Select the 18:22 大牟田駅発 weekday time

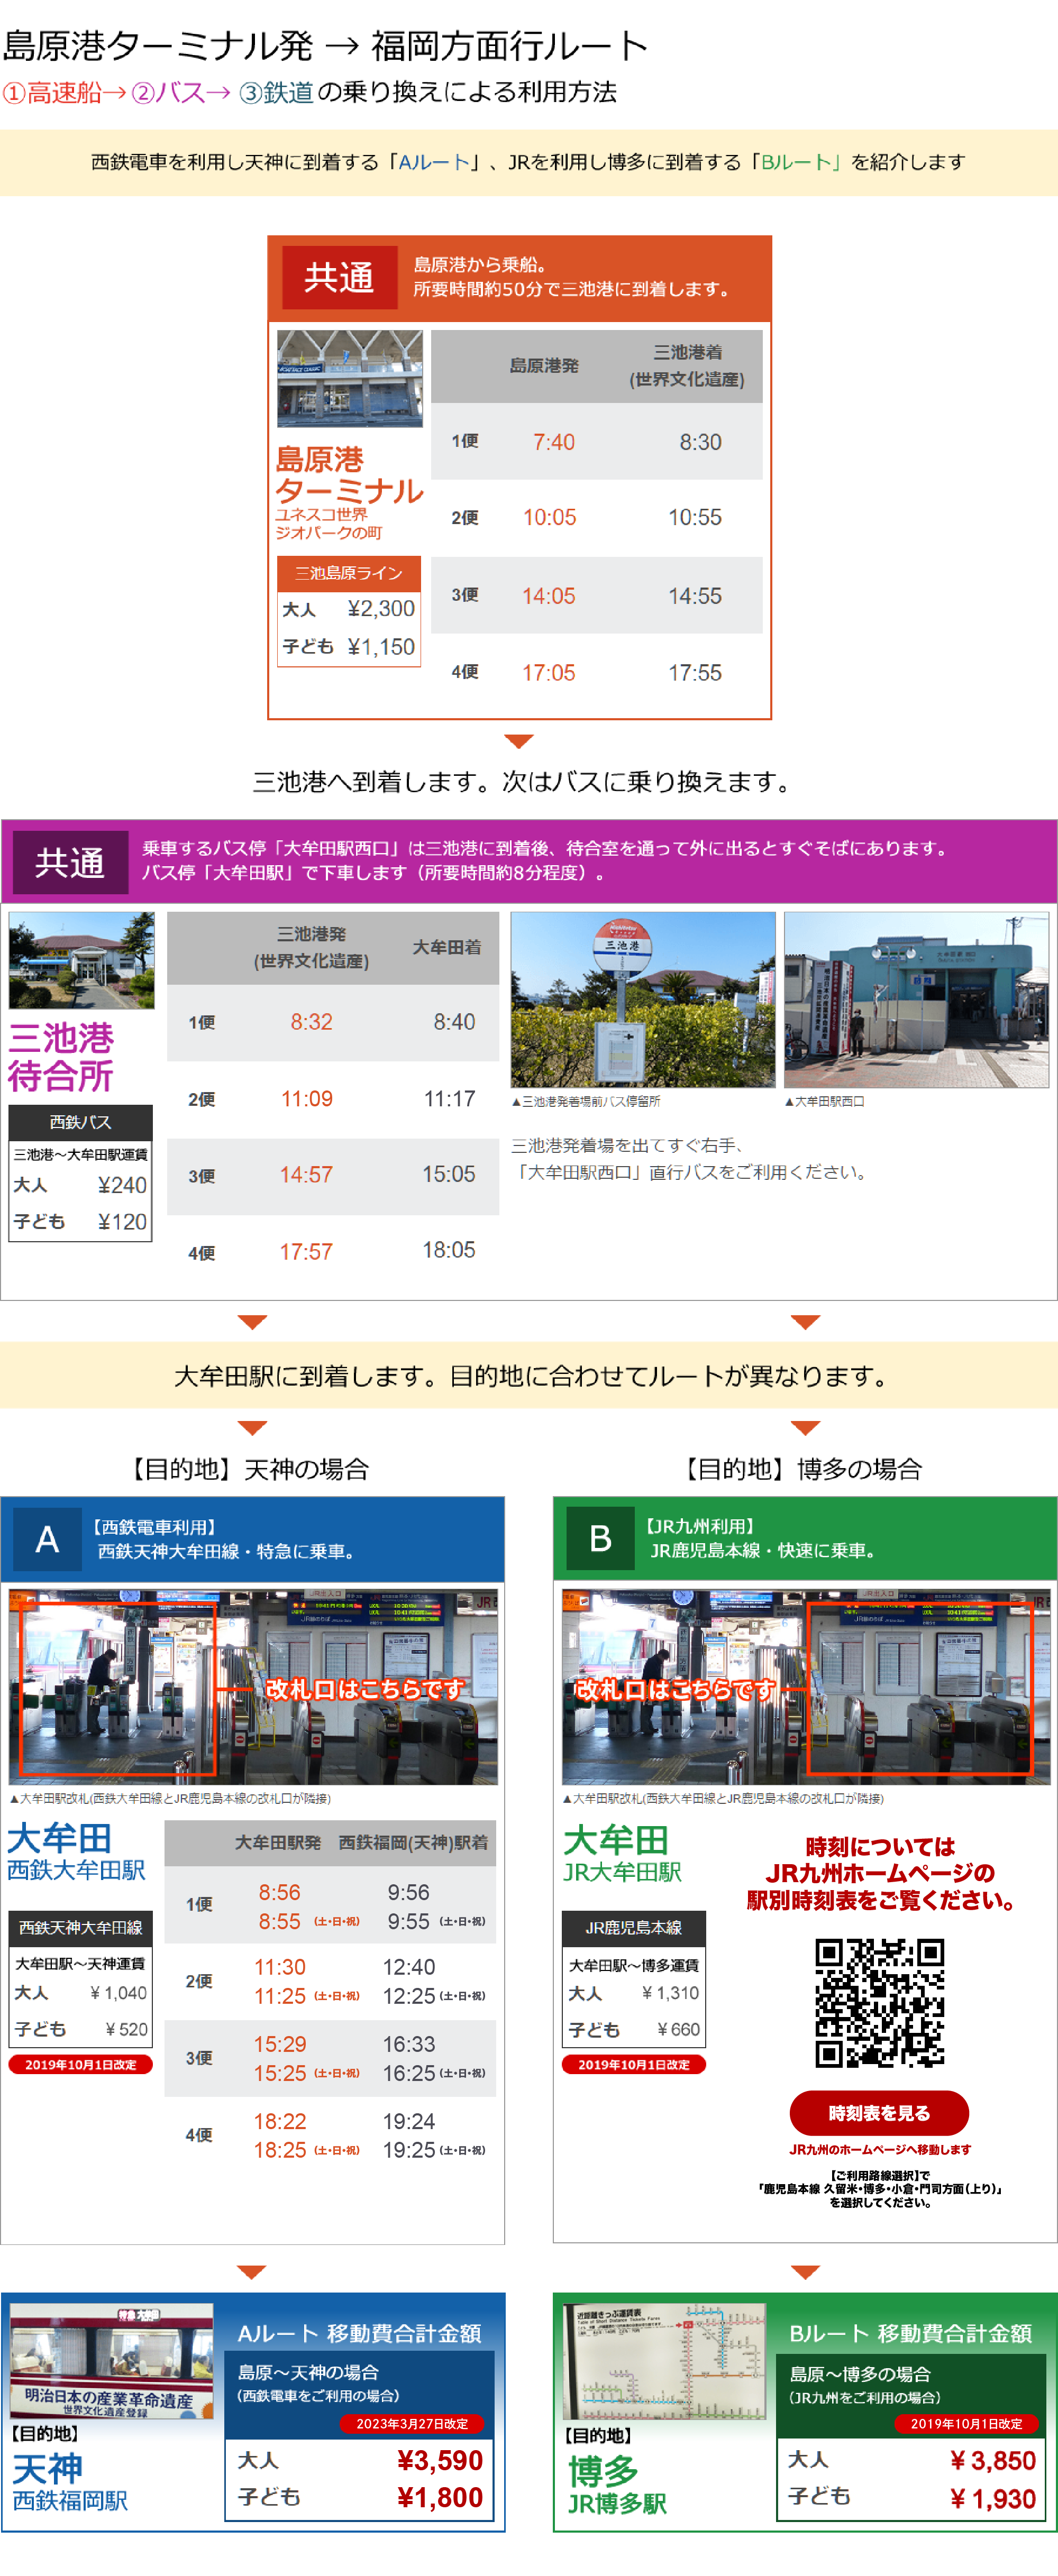pyautogui.click(x=279, y=2121)
